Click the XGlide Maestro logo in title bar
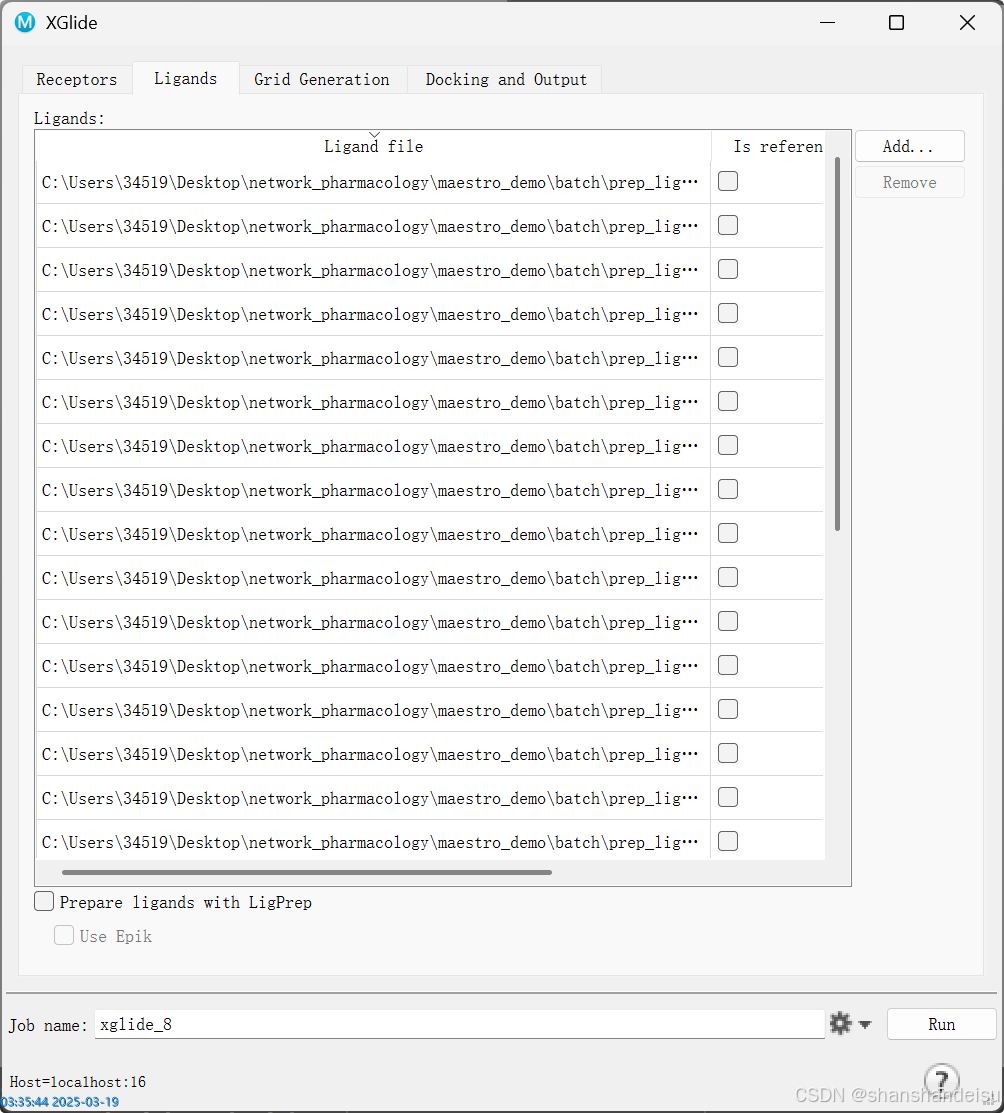 [25, 23]
